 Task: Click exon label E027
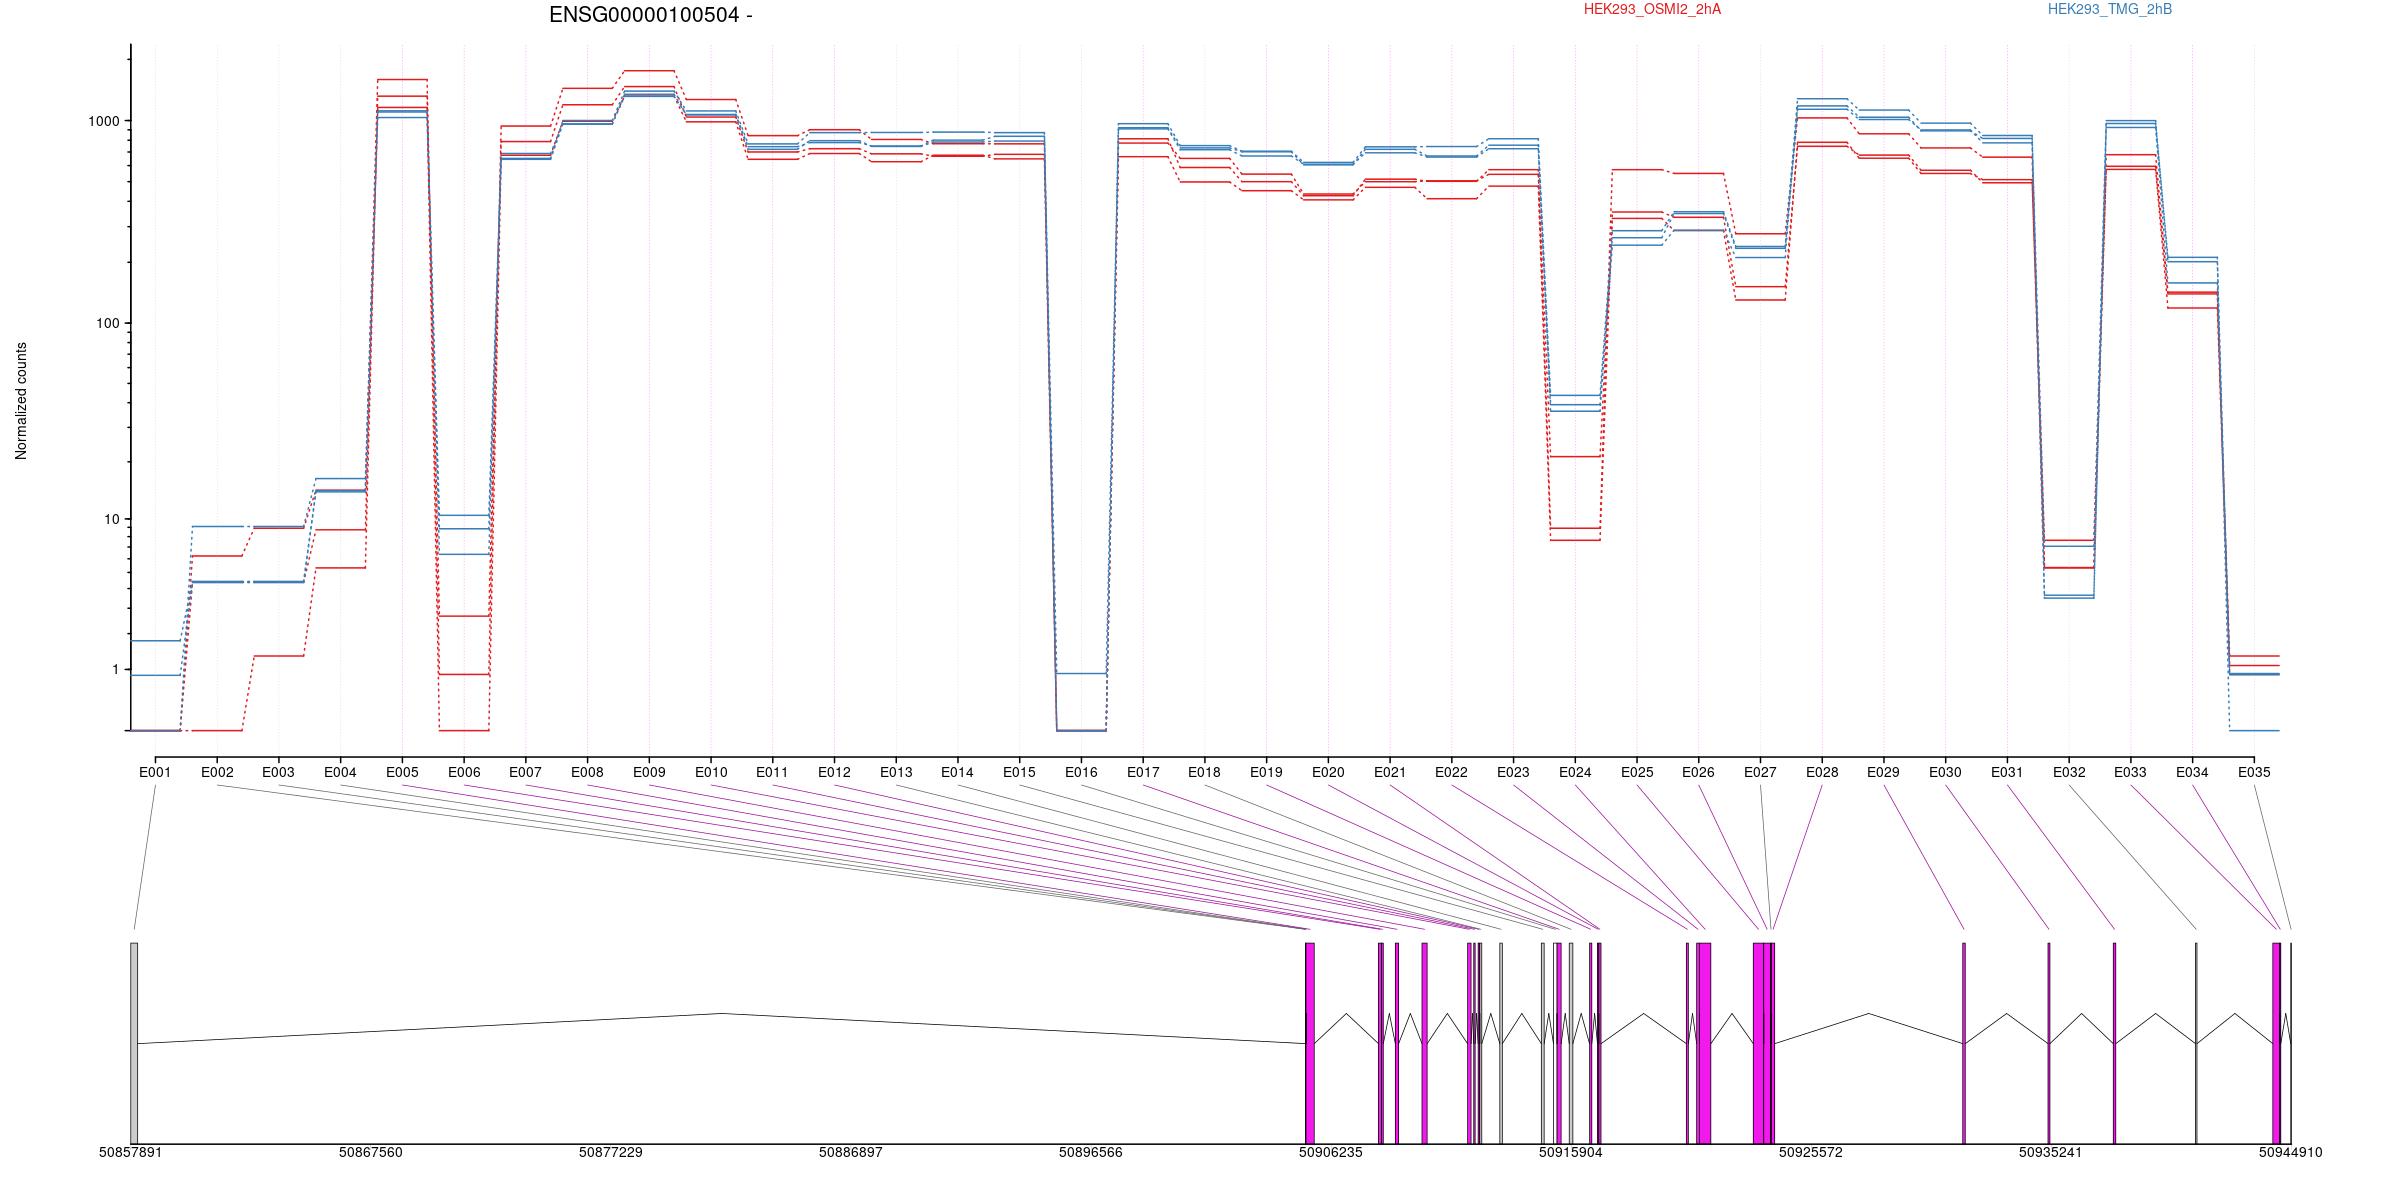click(x=1760, y=772)
